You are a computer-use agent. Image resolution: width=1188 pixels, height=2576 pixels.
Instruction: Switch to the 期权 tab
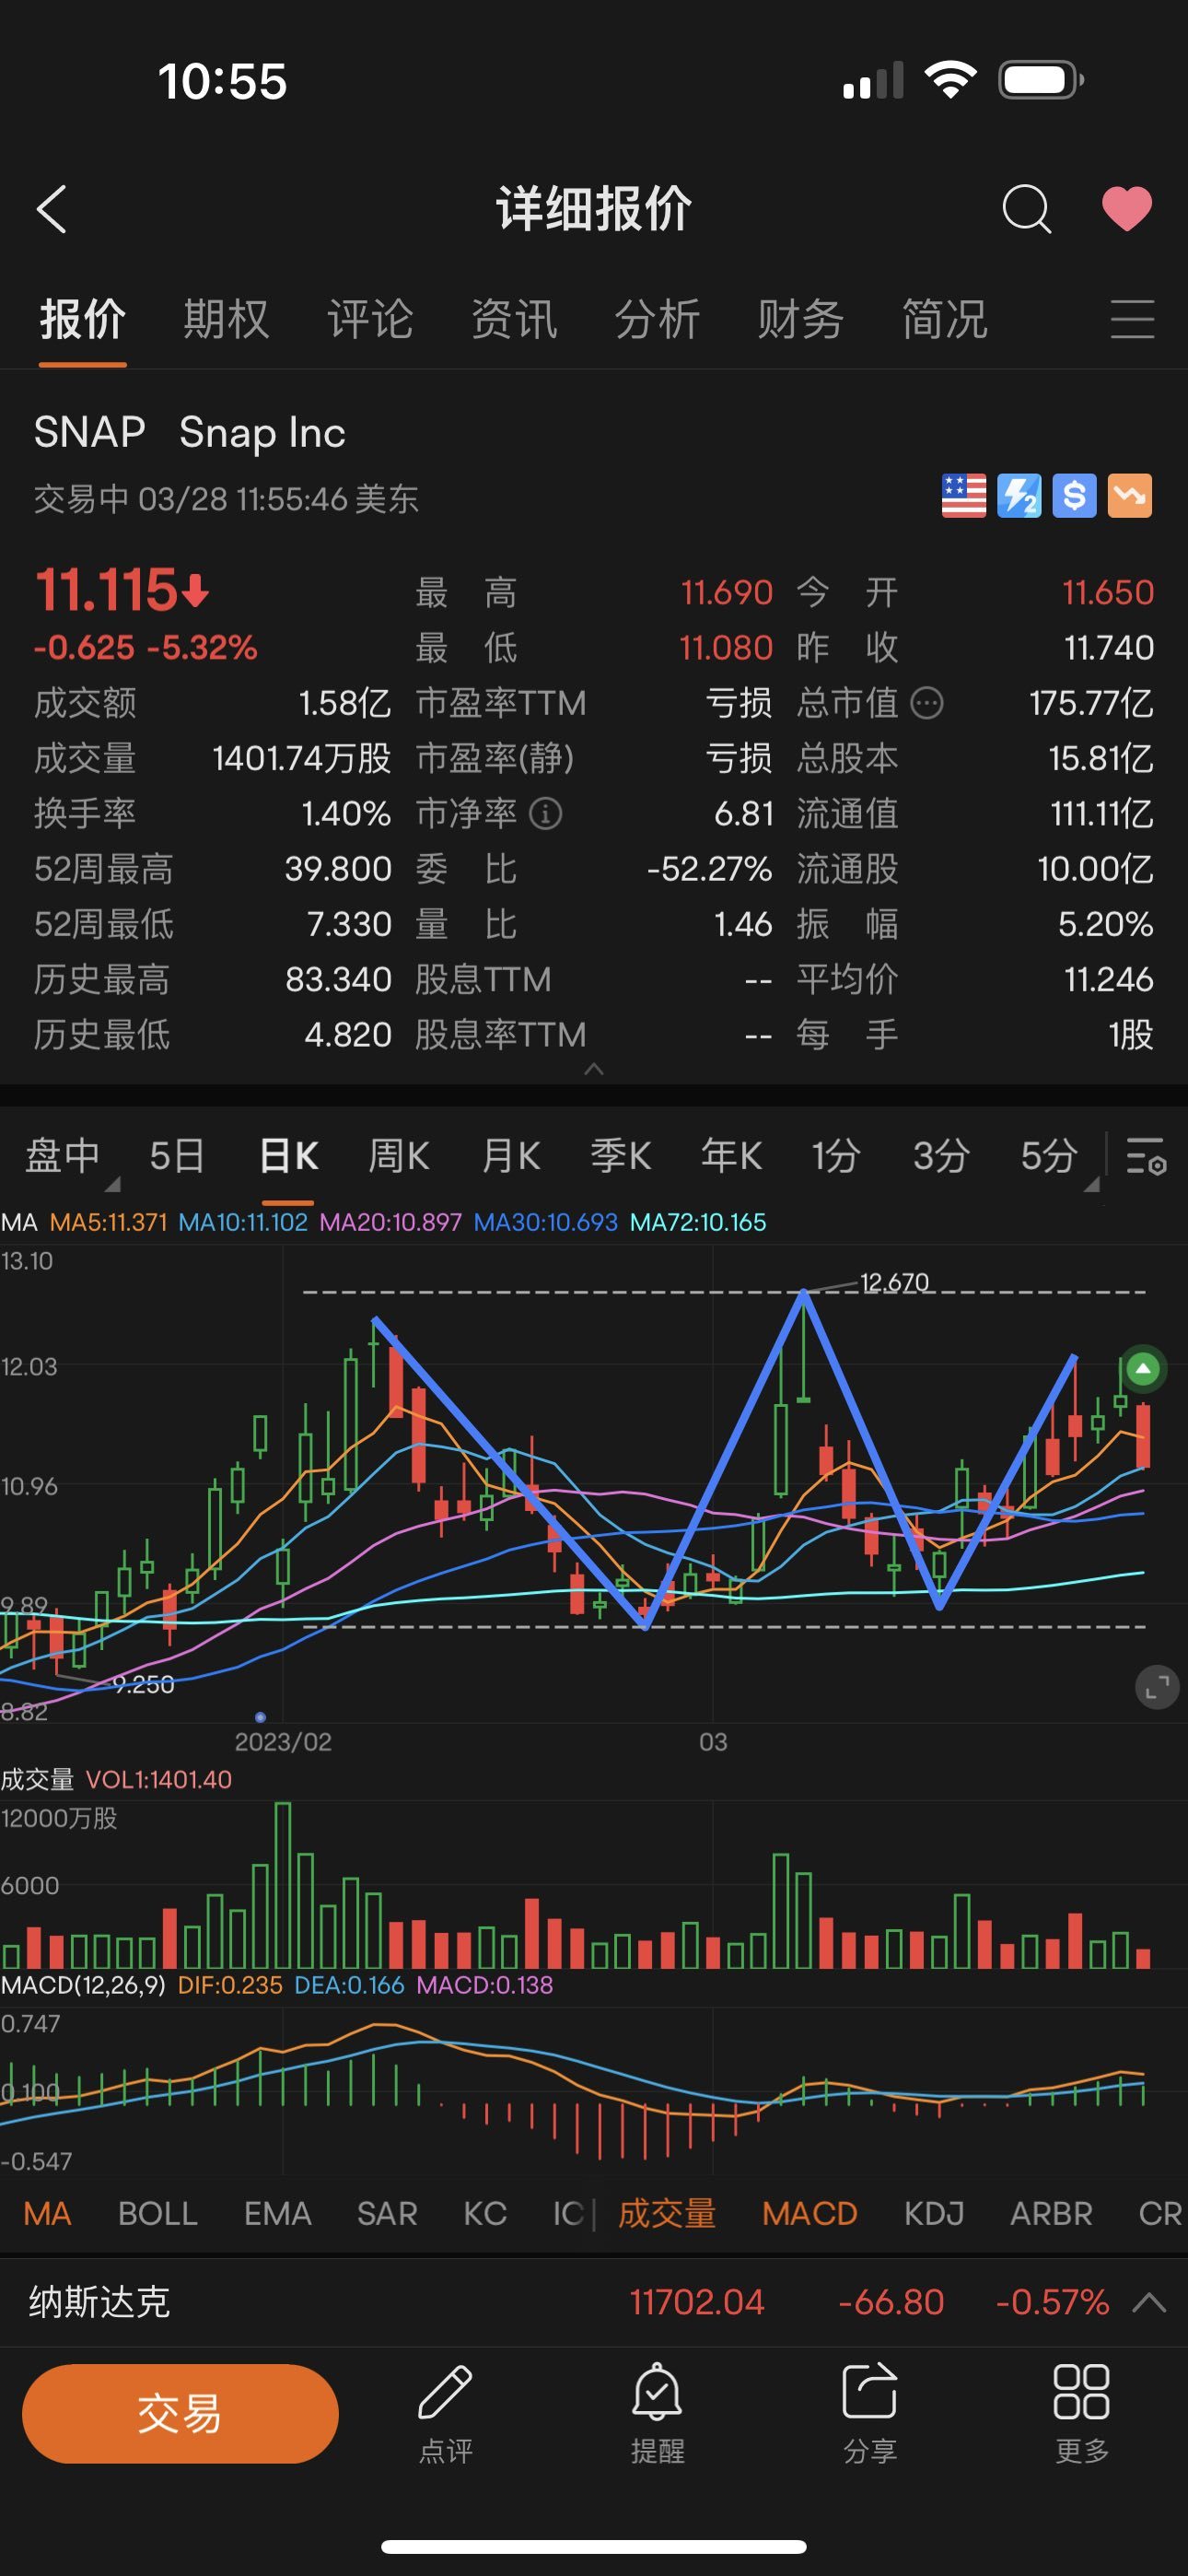[226, 319]
